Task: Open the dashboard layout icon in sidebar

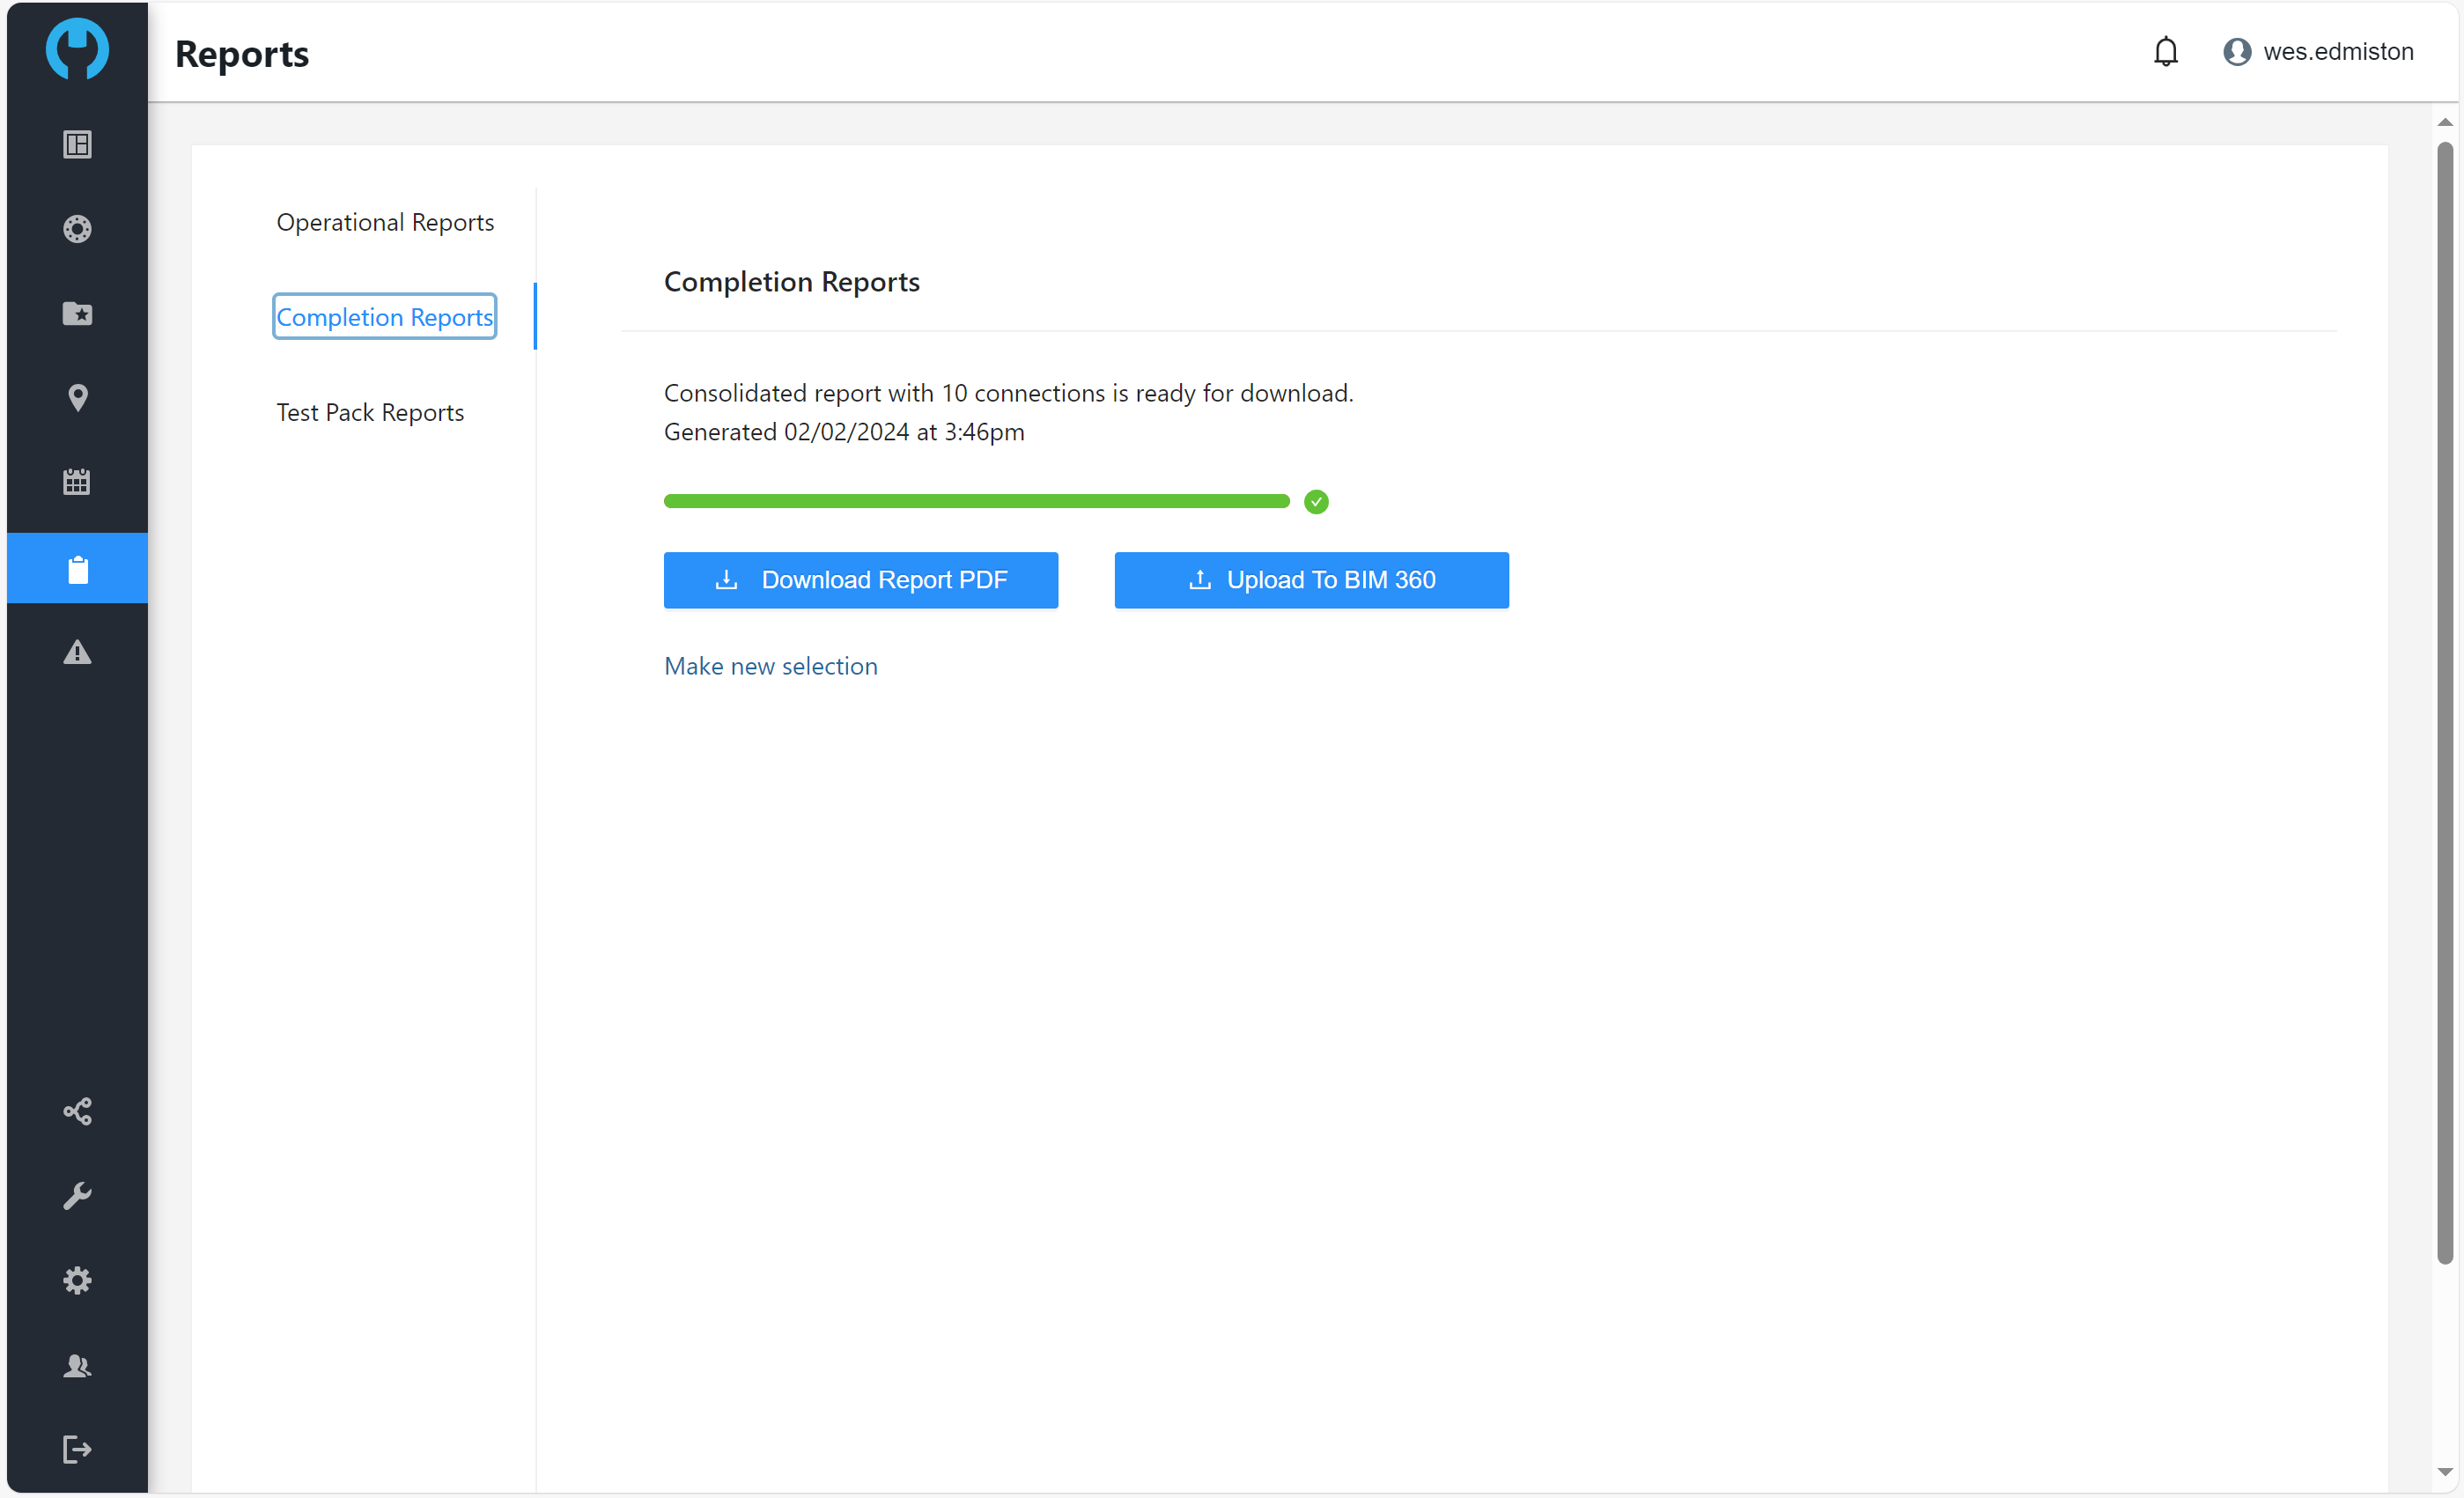Action: pos(77,145)
